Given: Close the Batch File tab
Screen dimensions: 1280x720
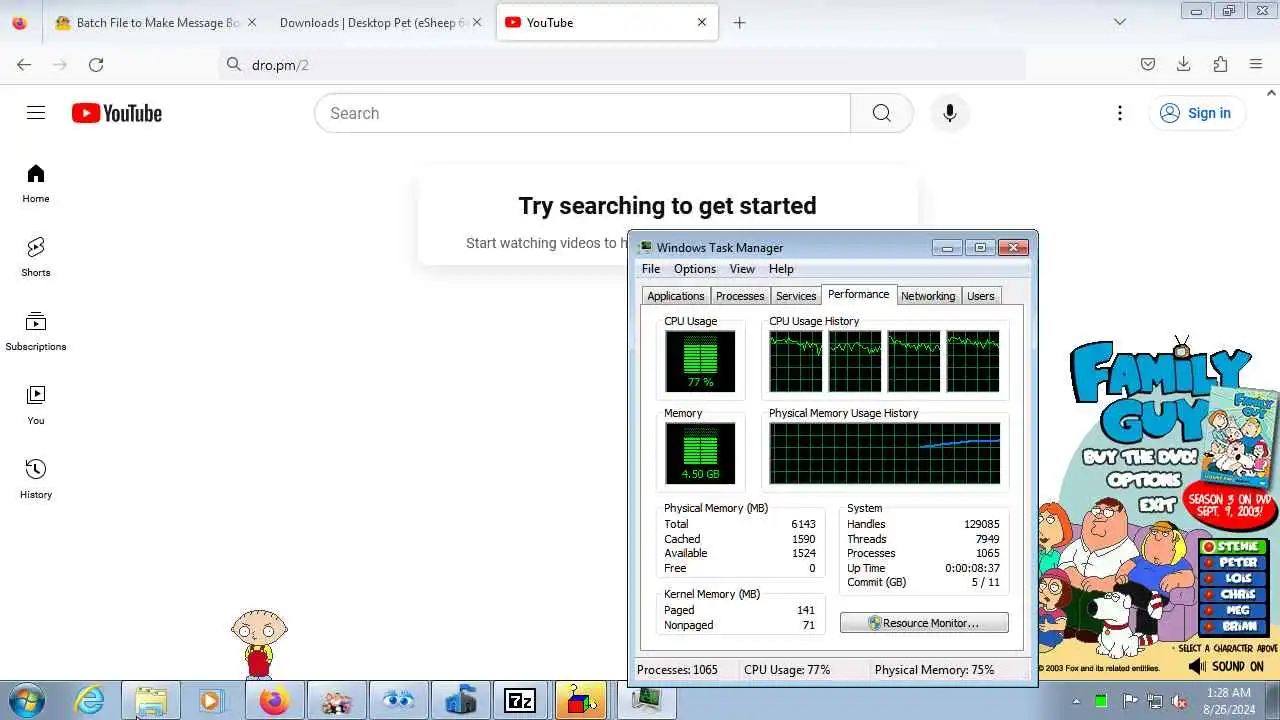Looking at the screenshot, I should (251, 22).
